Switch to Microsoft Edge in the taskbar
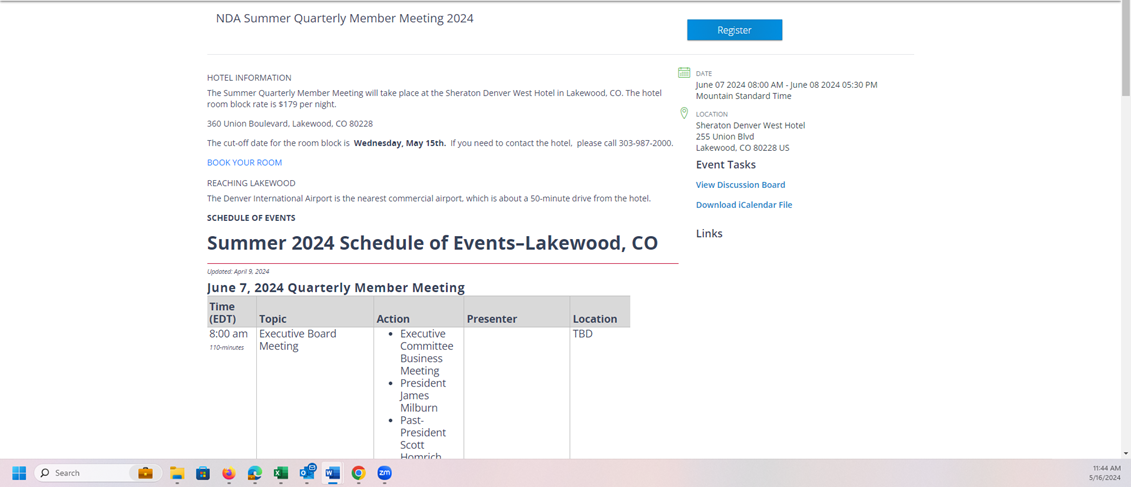 [x=255, y=473]
